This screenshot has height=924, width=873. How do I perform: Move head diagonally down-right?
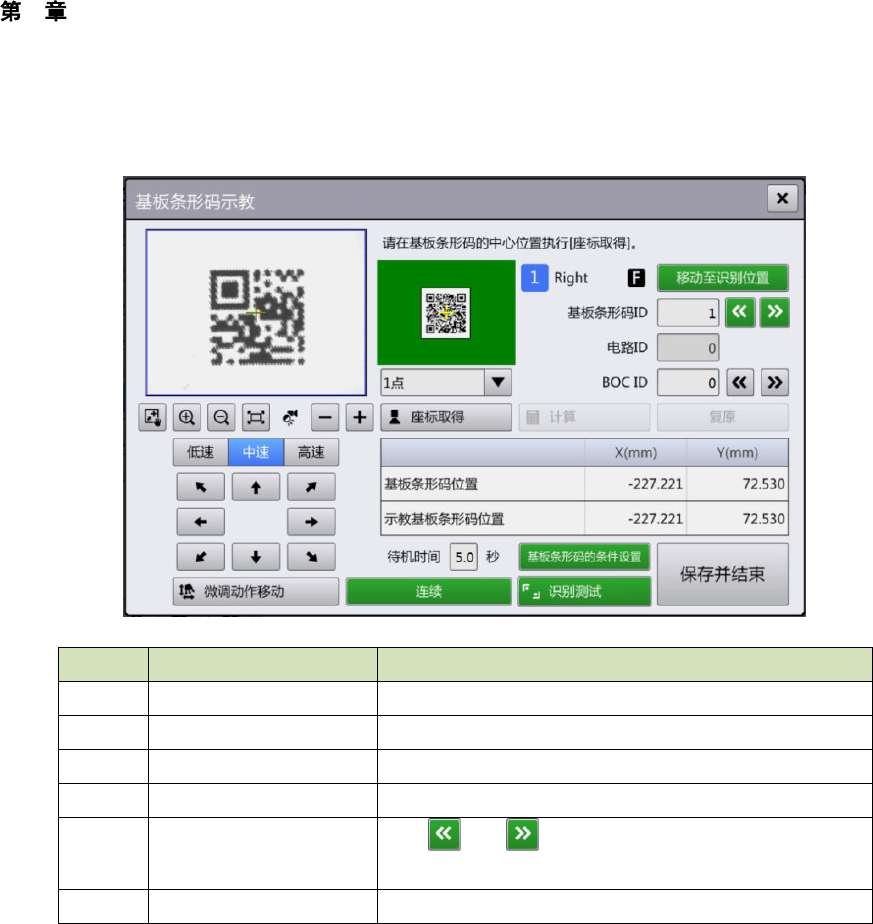(x=311, y=556)
